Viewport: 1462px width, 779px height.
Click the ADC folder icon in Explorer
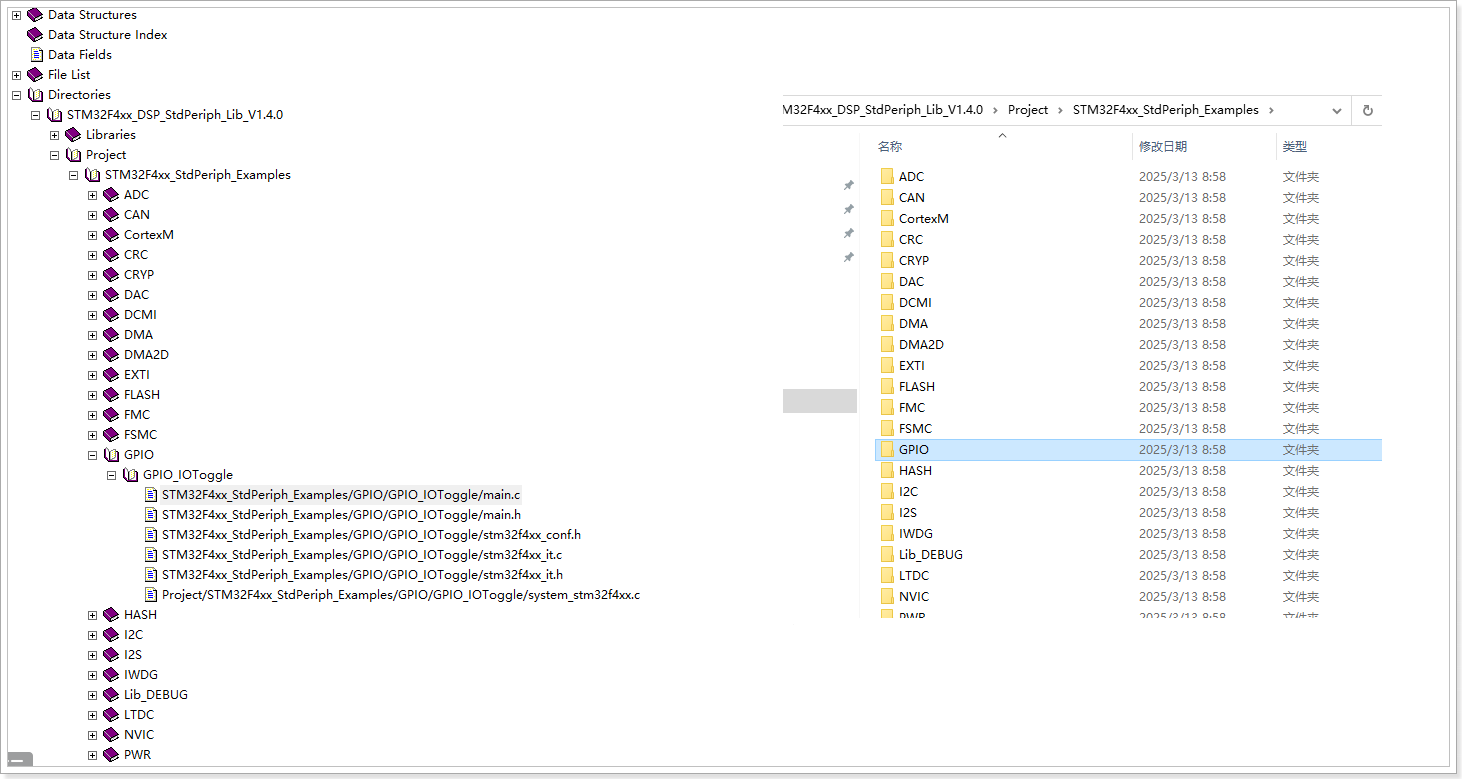tap(886, 176)
